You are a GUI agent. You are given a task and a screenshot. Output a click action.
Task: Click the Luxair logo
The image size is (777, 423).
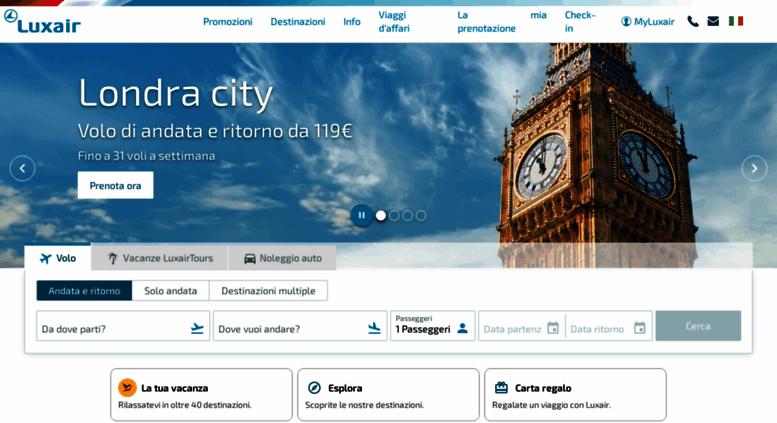click(x=42, y=21)
